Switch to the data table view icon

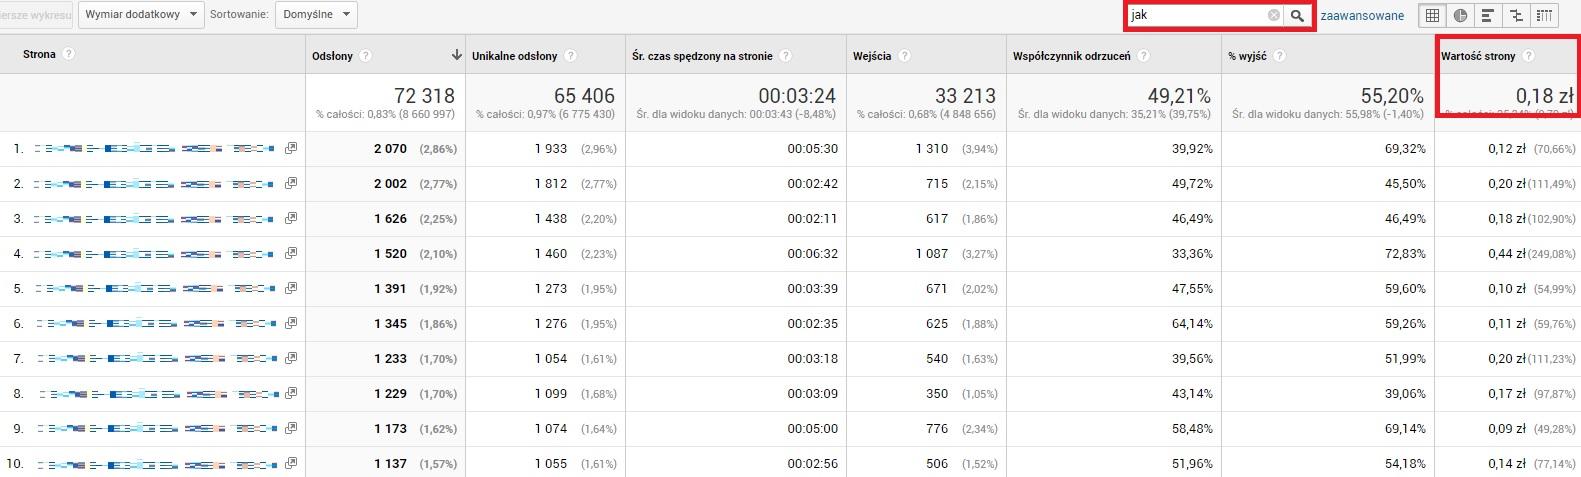click(1432, 16)
